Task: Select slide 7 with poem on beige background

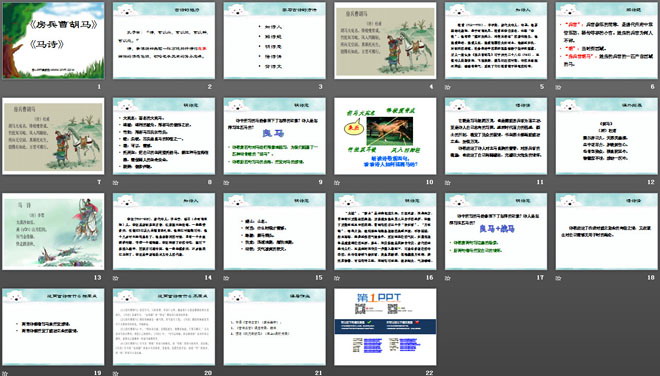Action: [53, 136]
